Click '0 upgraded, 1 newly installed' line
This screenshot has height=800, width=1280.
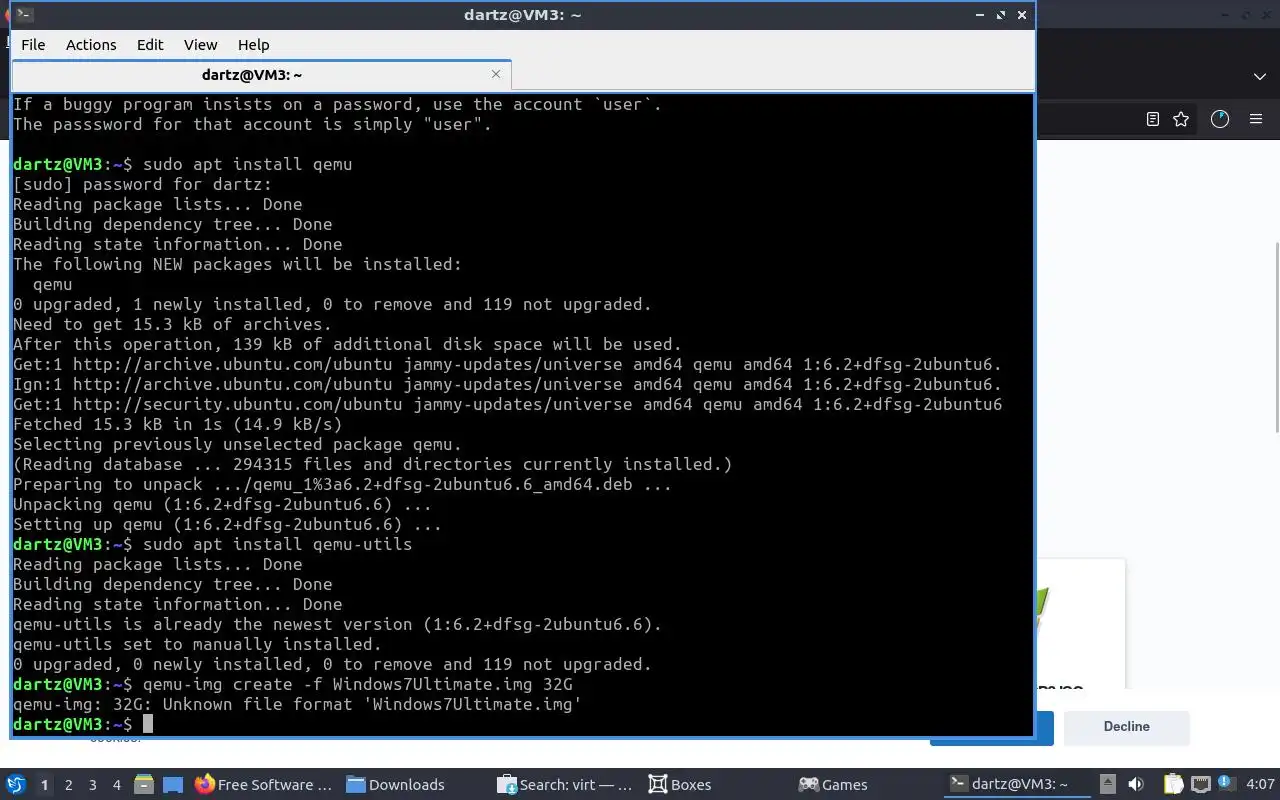coord(332,304)
